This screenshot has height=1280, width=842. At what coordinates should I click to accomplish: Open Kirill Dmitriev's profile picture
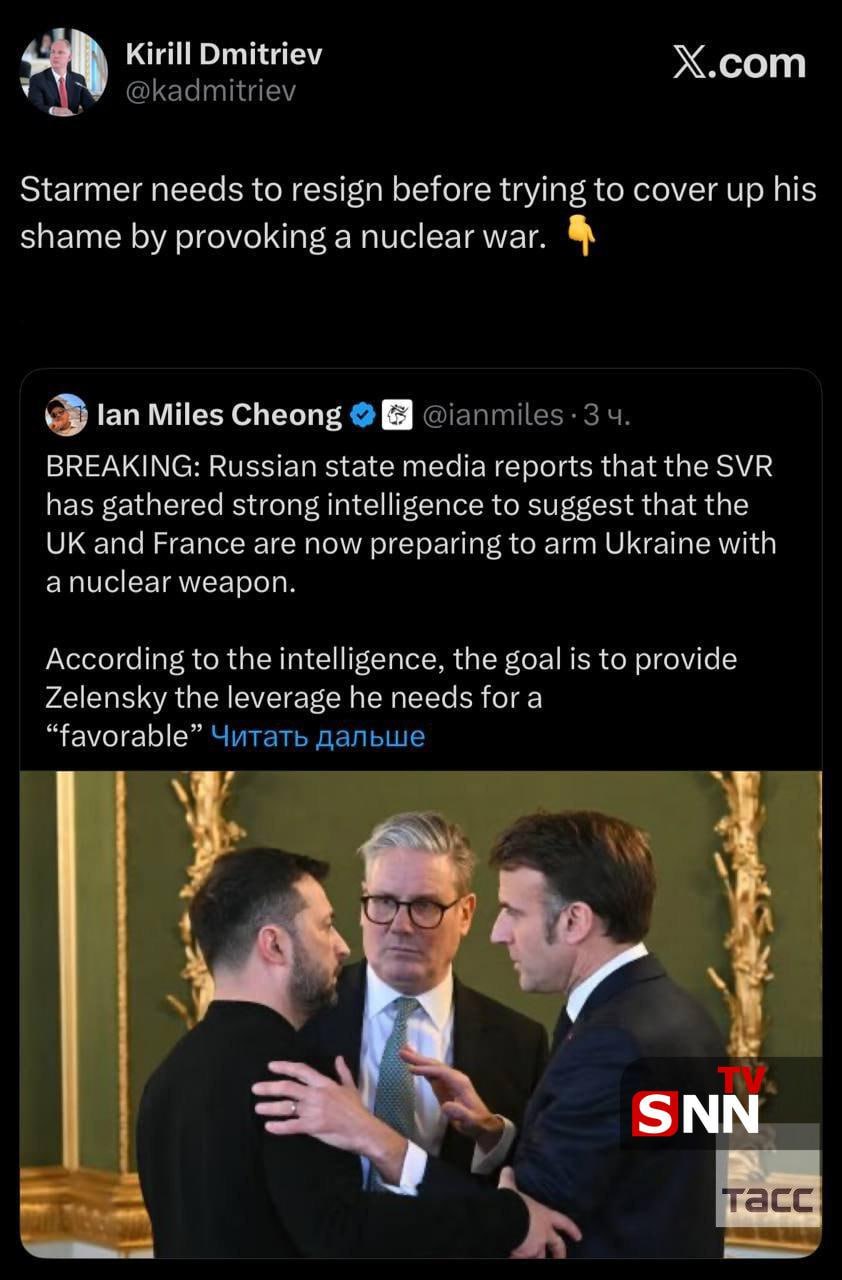click(63, 72)
